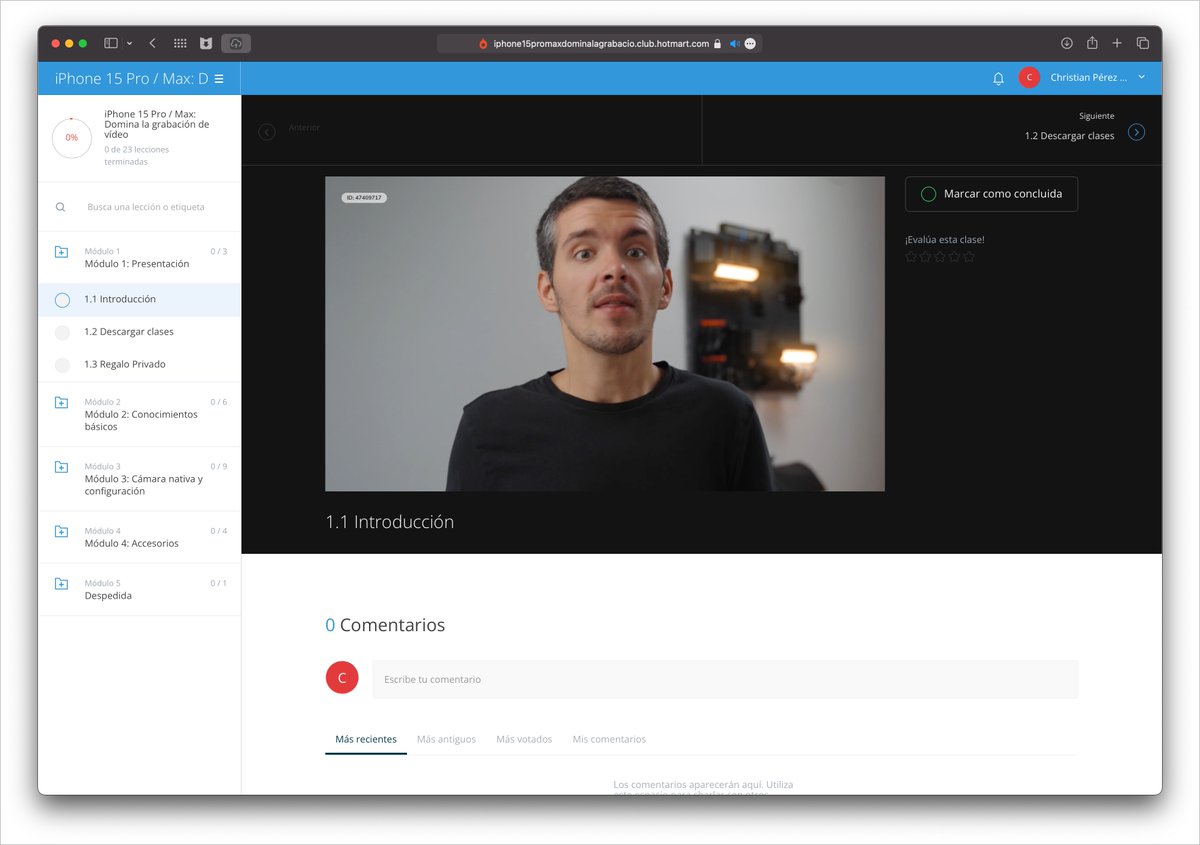Open lesson 1.3 Regalo Privado
Screen dimensions: 1200x845
click(125, 364)
